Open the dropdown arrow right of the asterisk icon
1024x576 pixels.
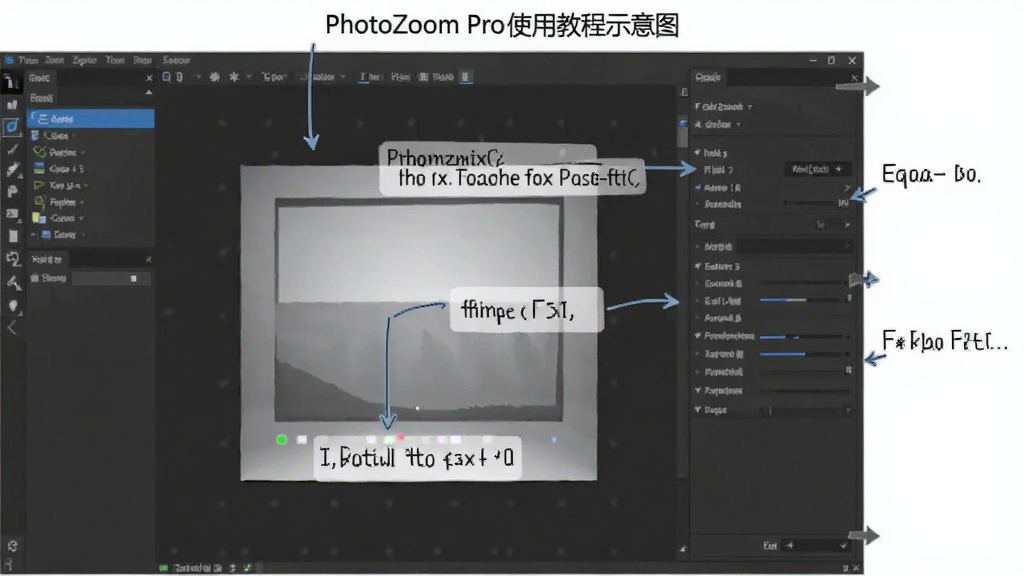tap(249, 77)
